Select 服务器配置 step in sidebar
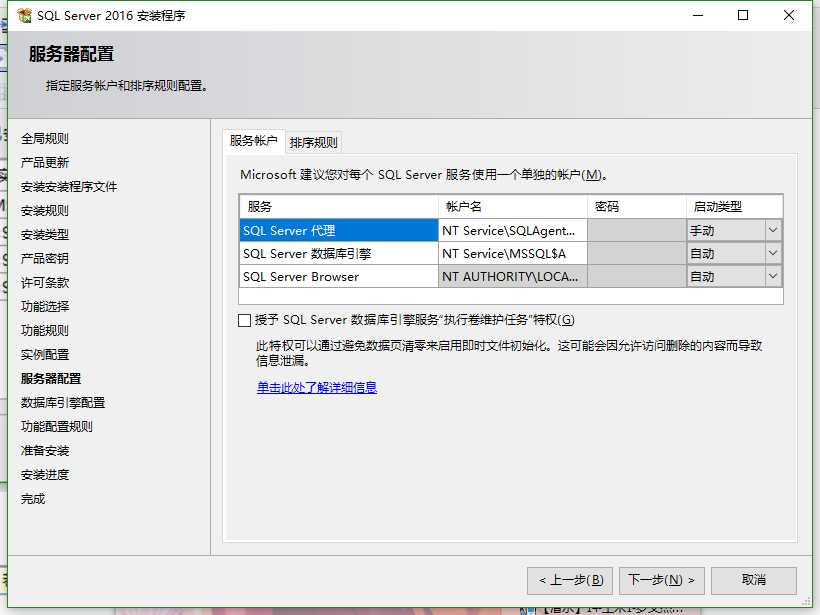The width and height of the screenshot is (820, 615). coord(51,379)
